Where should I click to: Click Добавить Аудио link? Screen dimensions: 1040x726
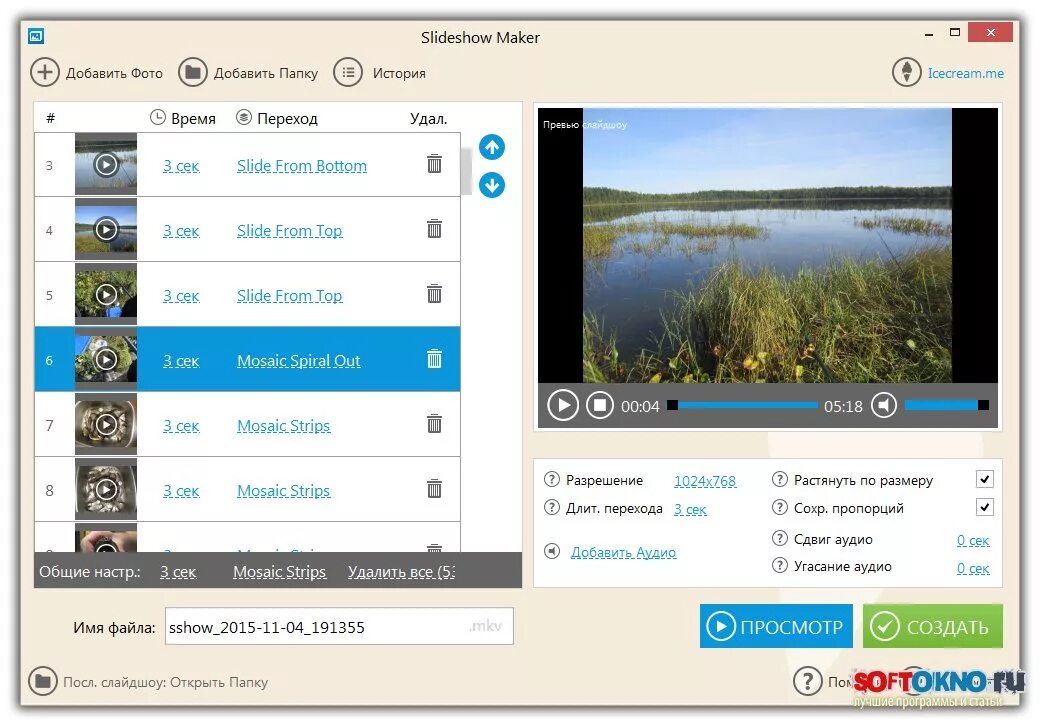(x=623, y=552)
